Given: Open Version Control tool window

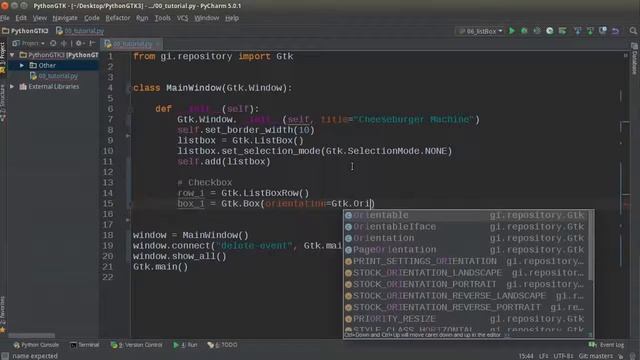Looking at the screenshot, I should 137,345.
